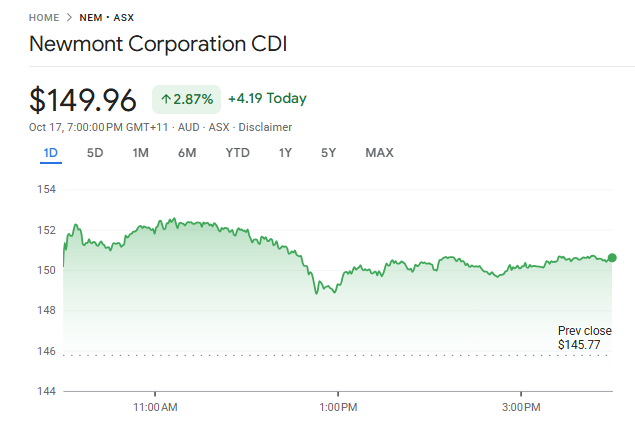Click the green end-point dot on chart
The height and width of the screenshot is (421, 635).
(x=612, y=258)
